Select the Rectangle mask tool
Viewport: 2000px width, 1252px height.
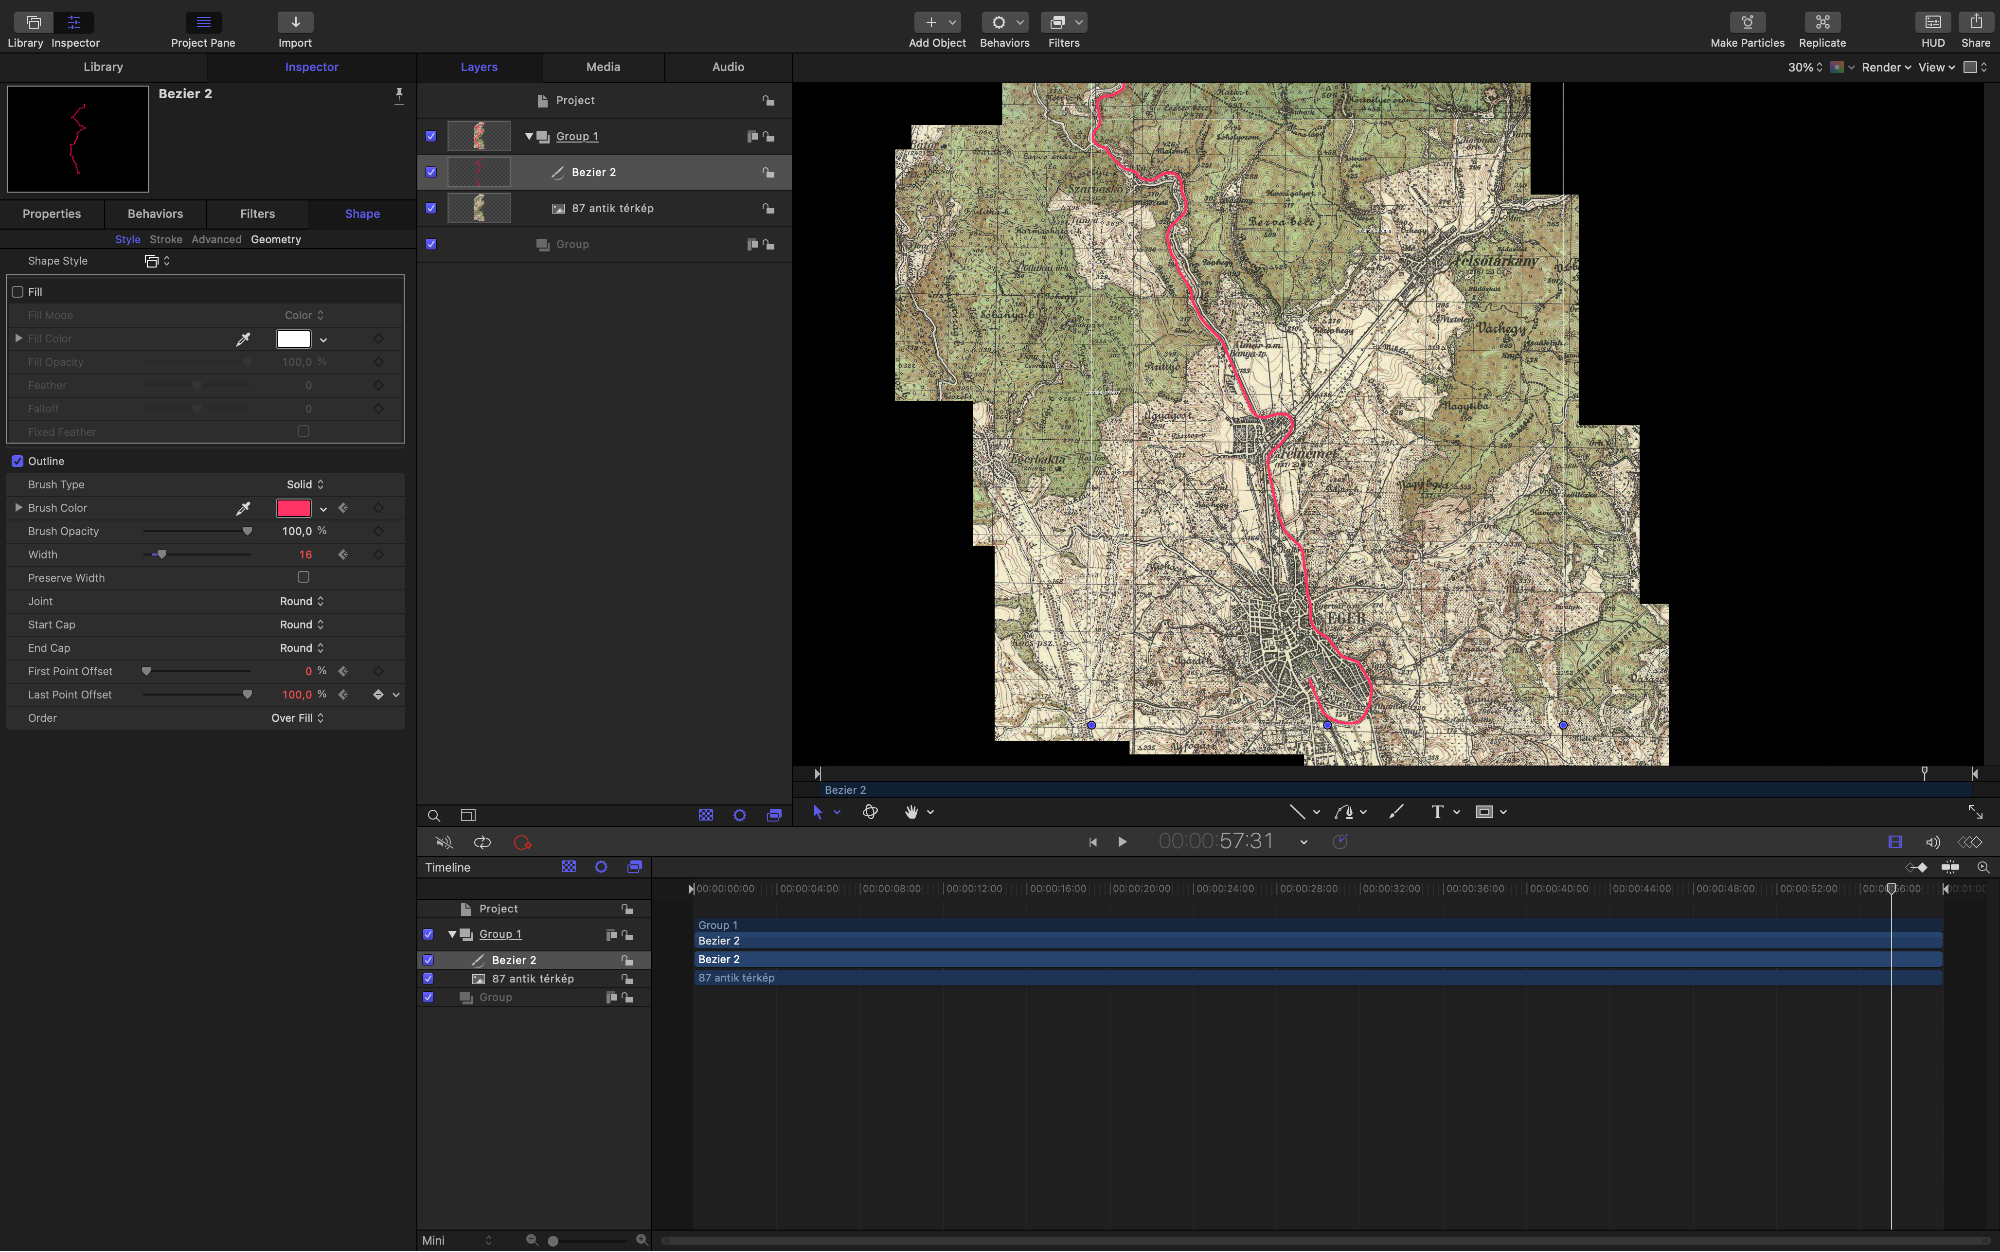click(x=1485, y=812)
